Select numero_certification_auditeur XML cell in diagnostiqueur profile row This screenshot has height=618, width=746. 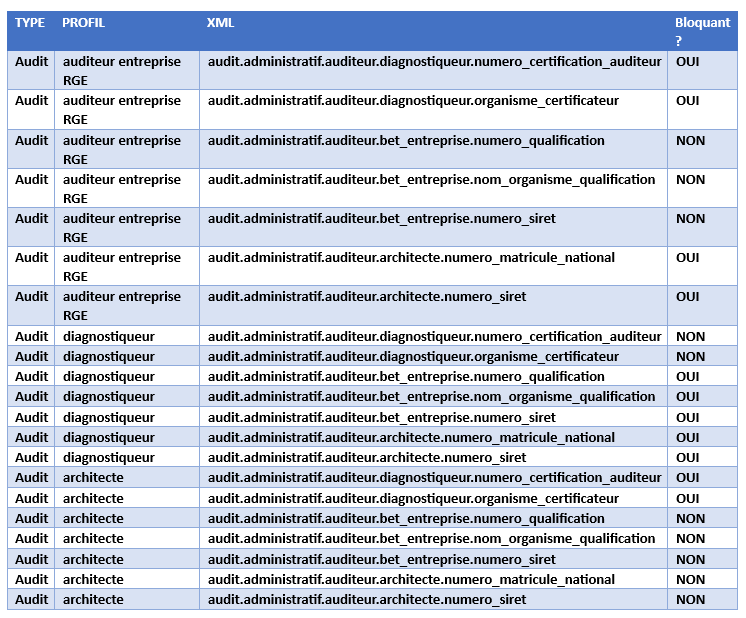click(434, 337)
